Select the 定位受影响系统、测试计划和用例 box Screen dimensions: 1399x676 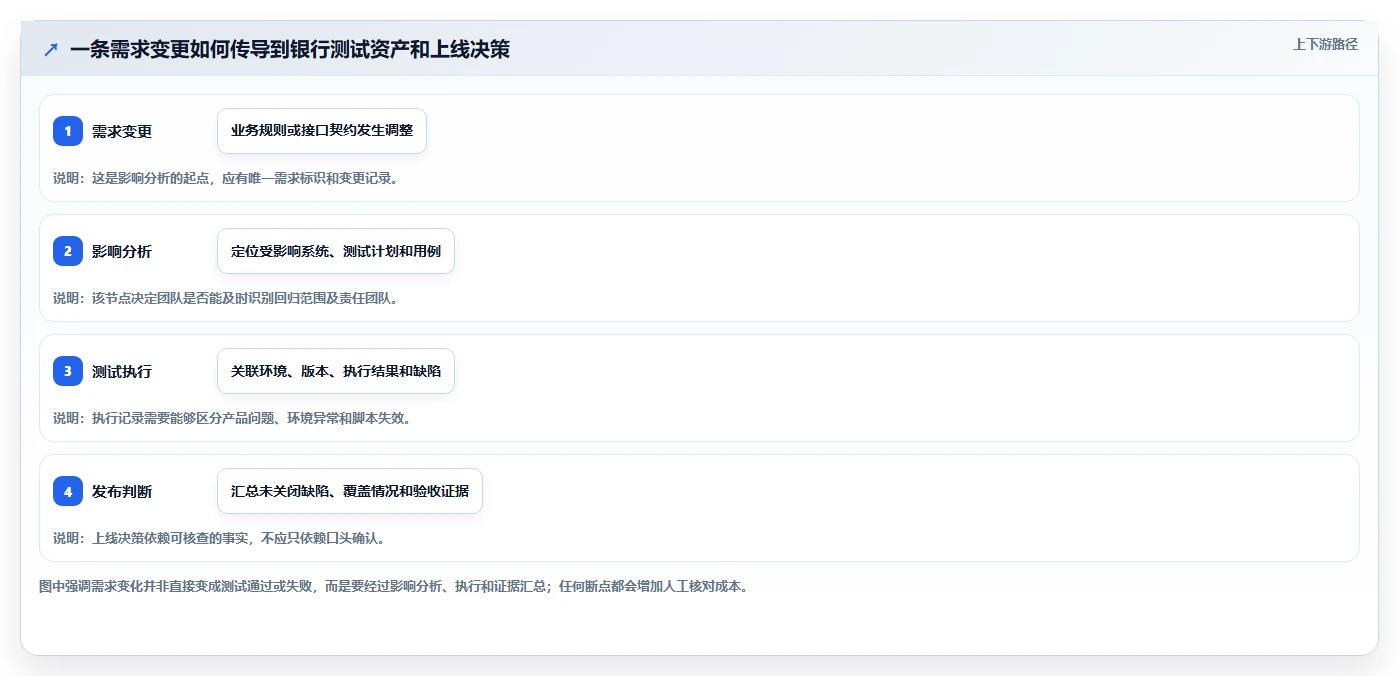click(336, 251)
